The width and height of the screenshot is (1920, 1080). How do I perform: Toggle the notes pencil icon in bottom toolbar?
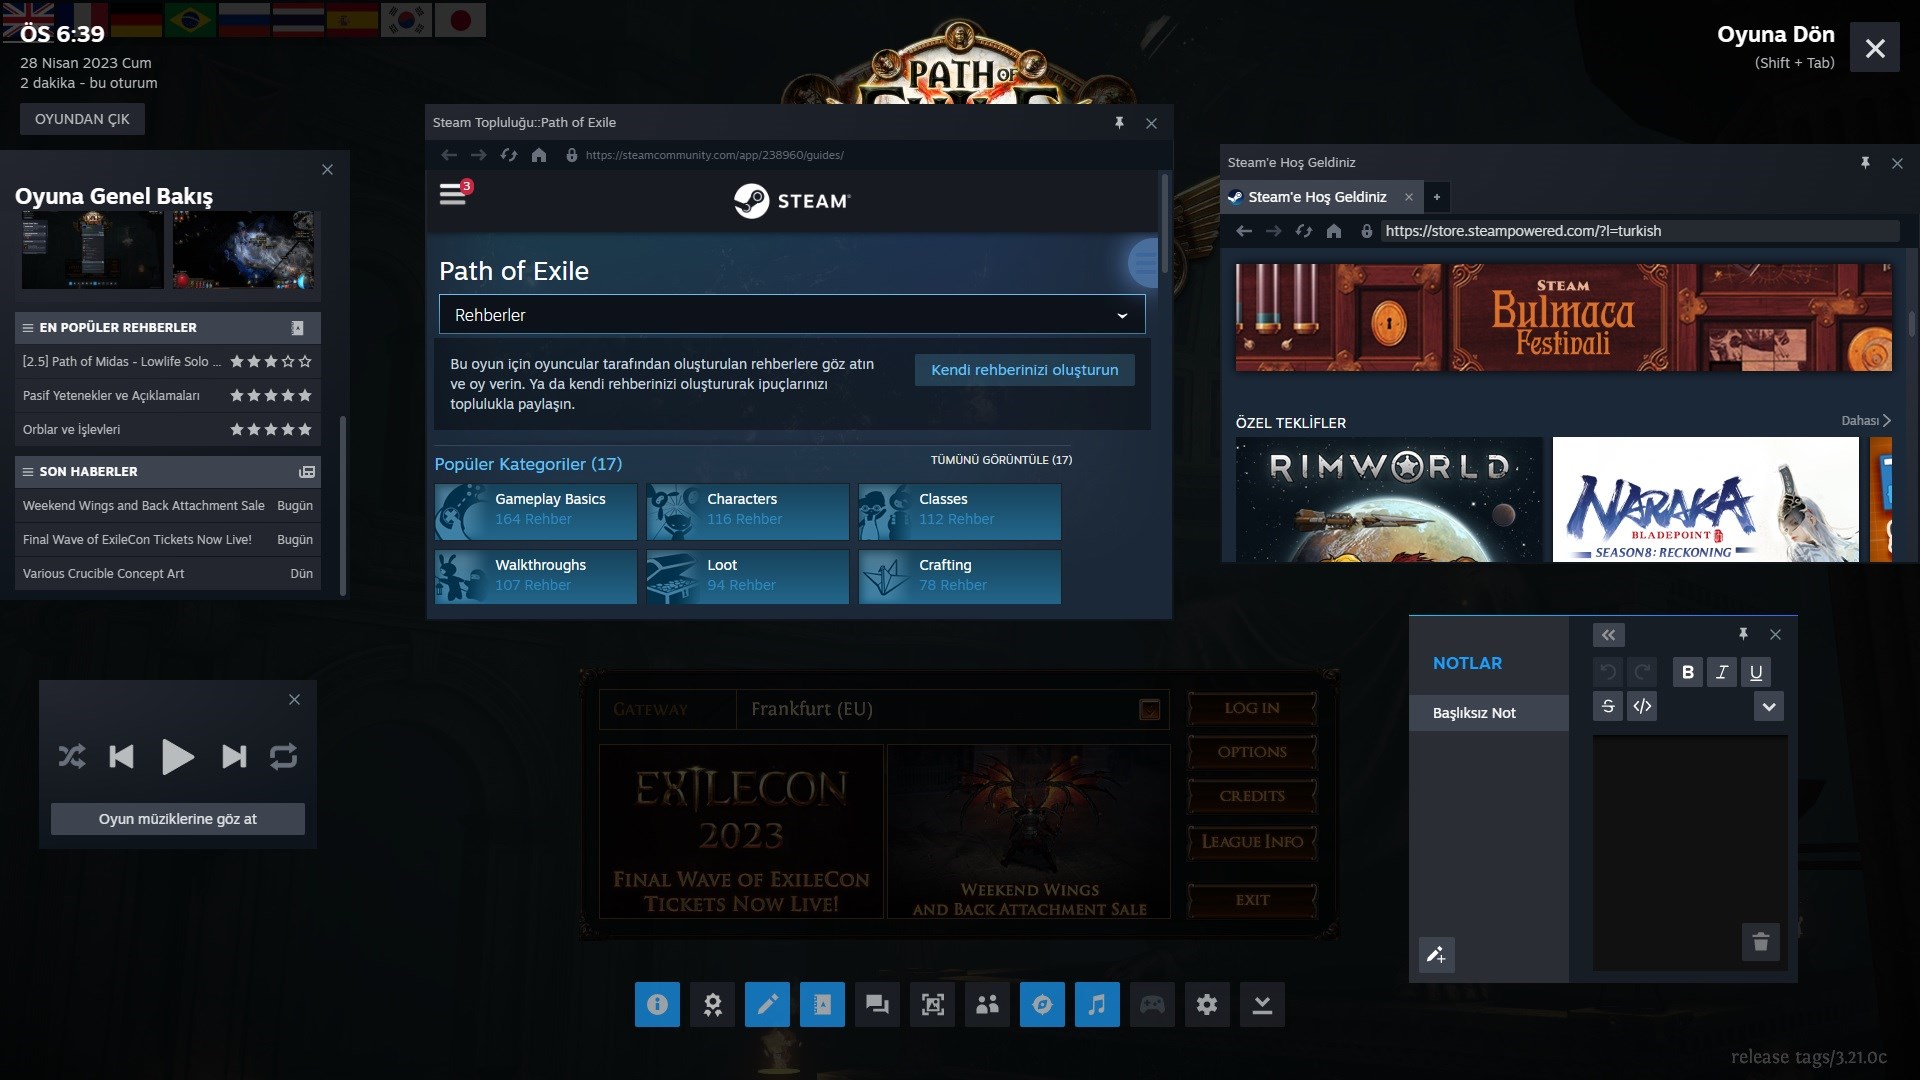(x=767, y=1004)
